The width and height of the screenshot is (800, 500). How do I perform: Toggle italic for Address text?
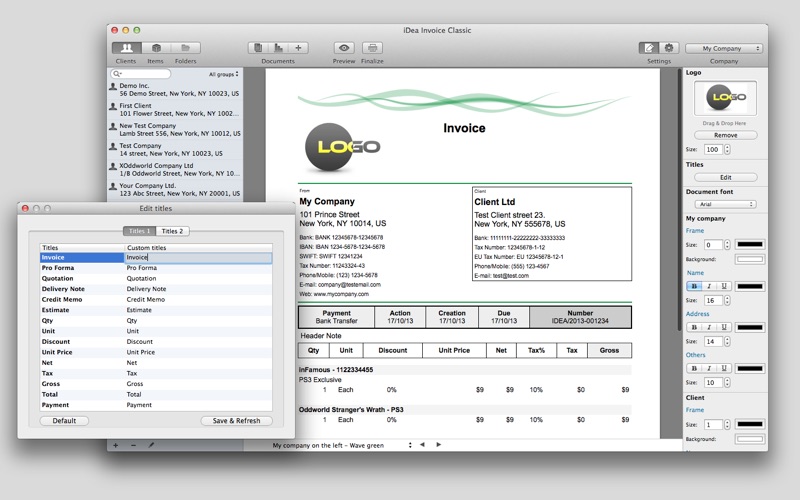[x=709, y=327]
